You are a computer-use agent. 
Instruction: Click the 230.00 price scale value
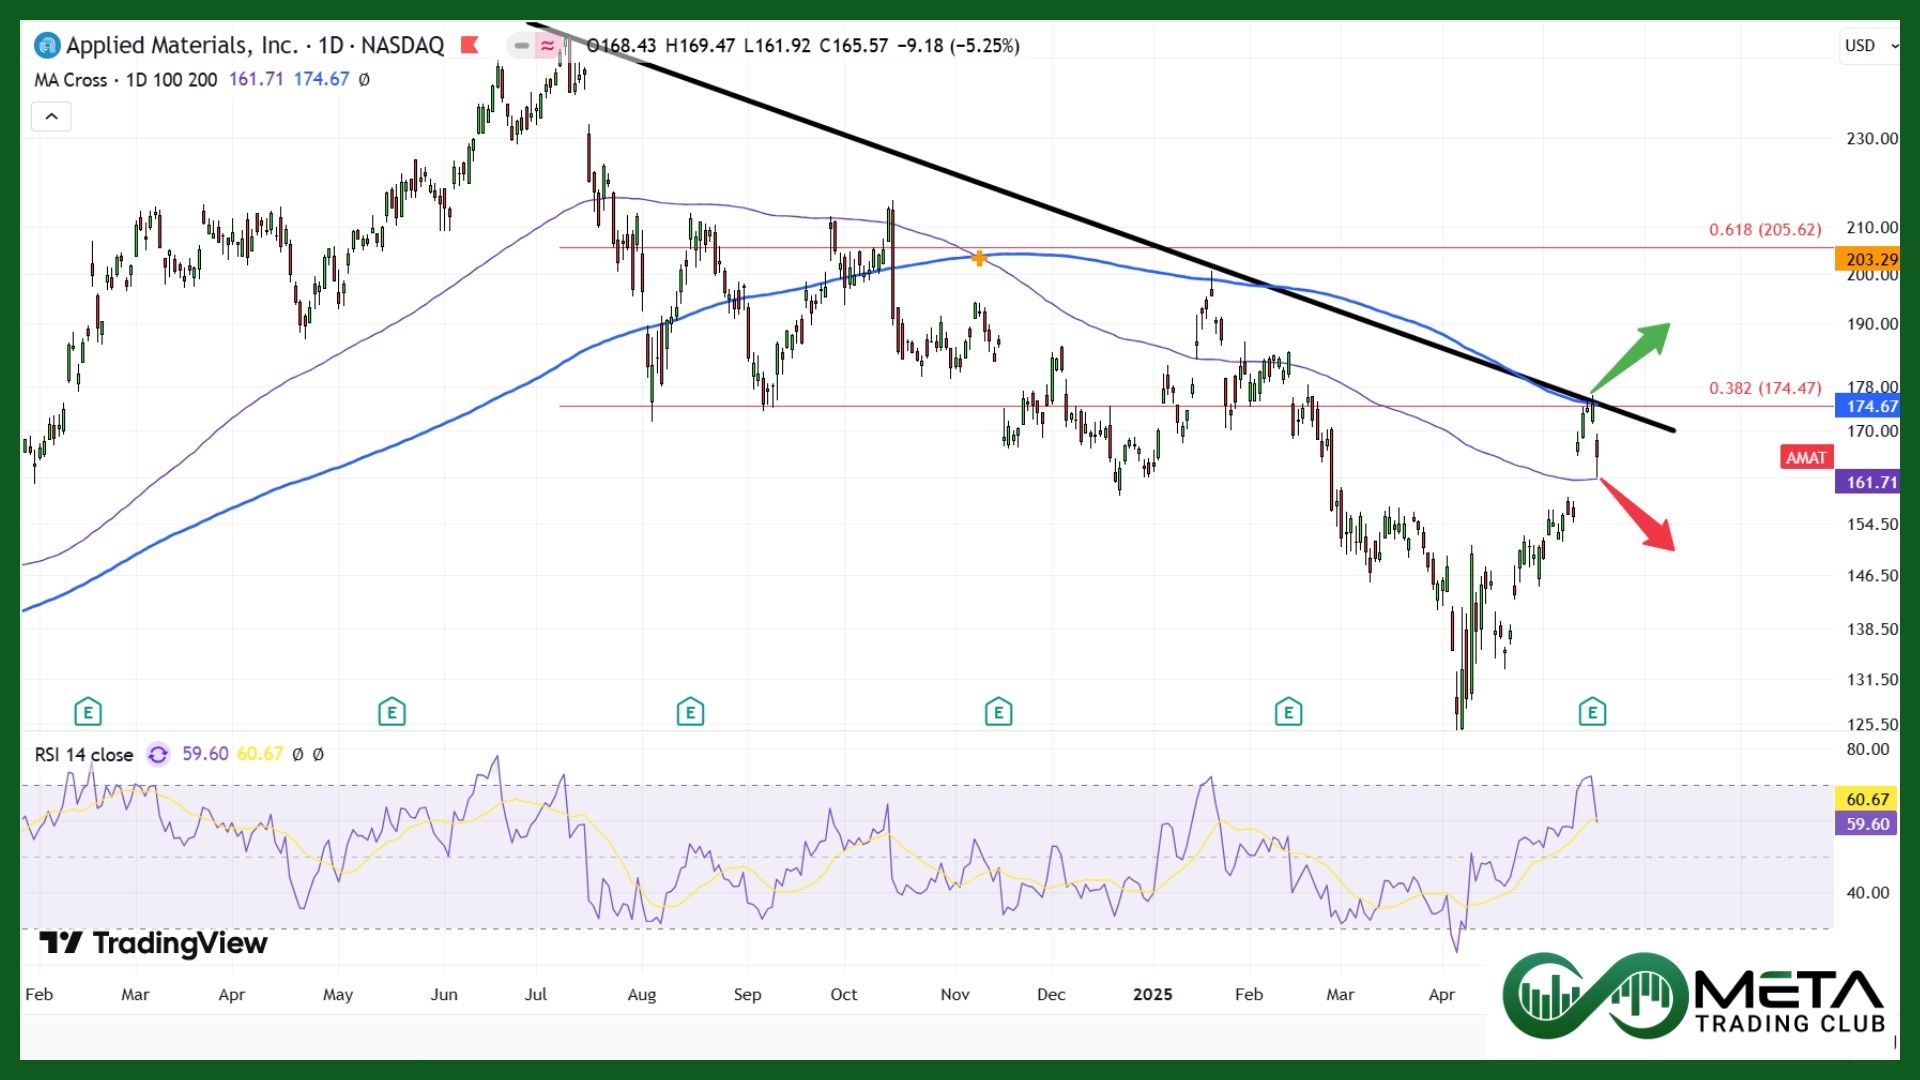[x=1871, y=139]
